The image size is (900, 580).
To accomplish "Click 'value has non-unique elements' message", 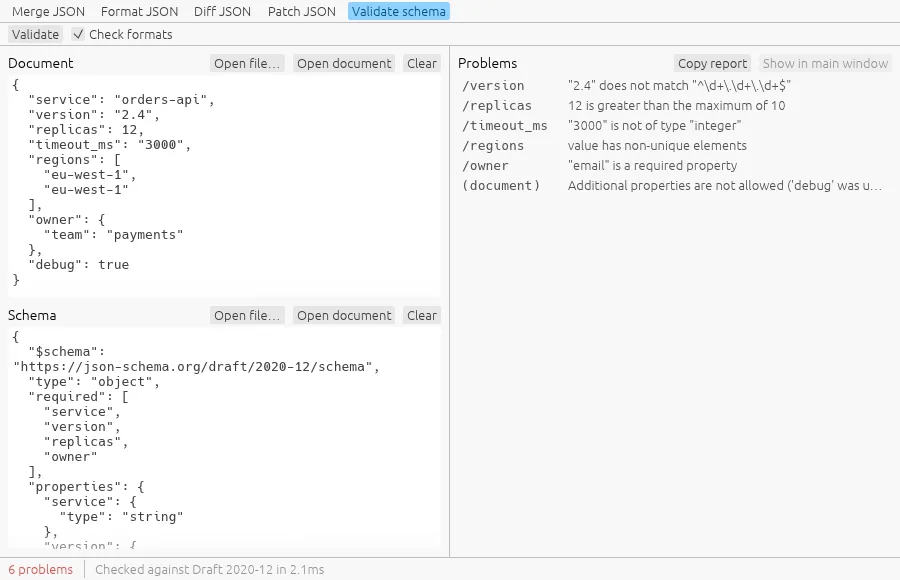I will coord(657,146).
